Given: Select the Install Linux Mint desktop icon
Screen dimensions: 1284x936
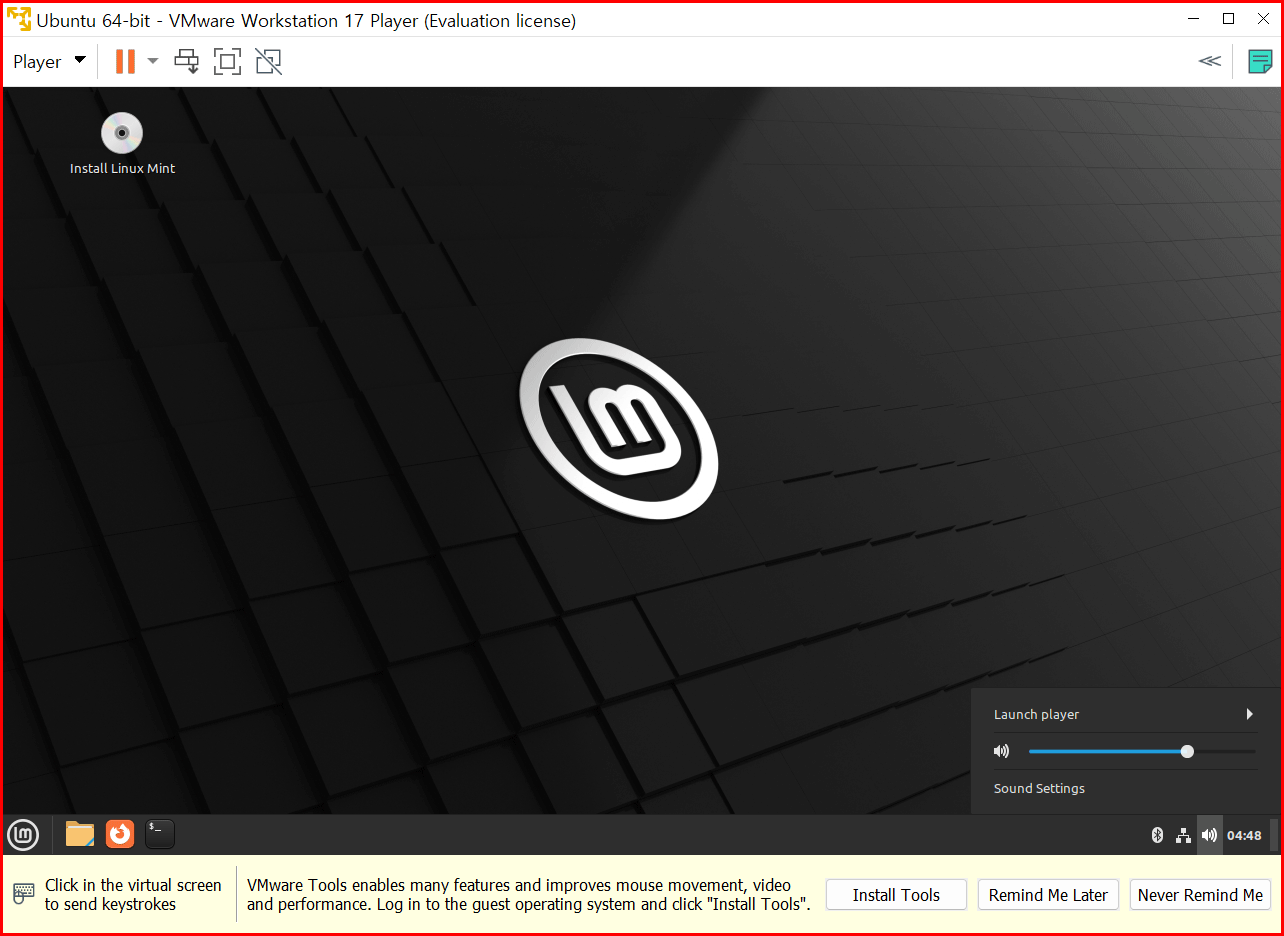Looking at the screenshot, I should click(x=122, y=145).
